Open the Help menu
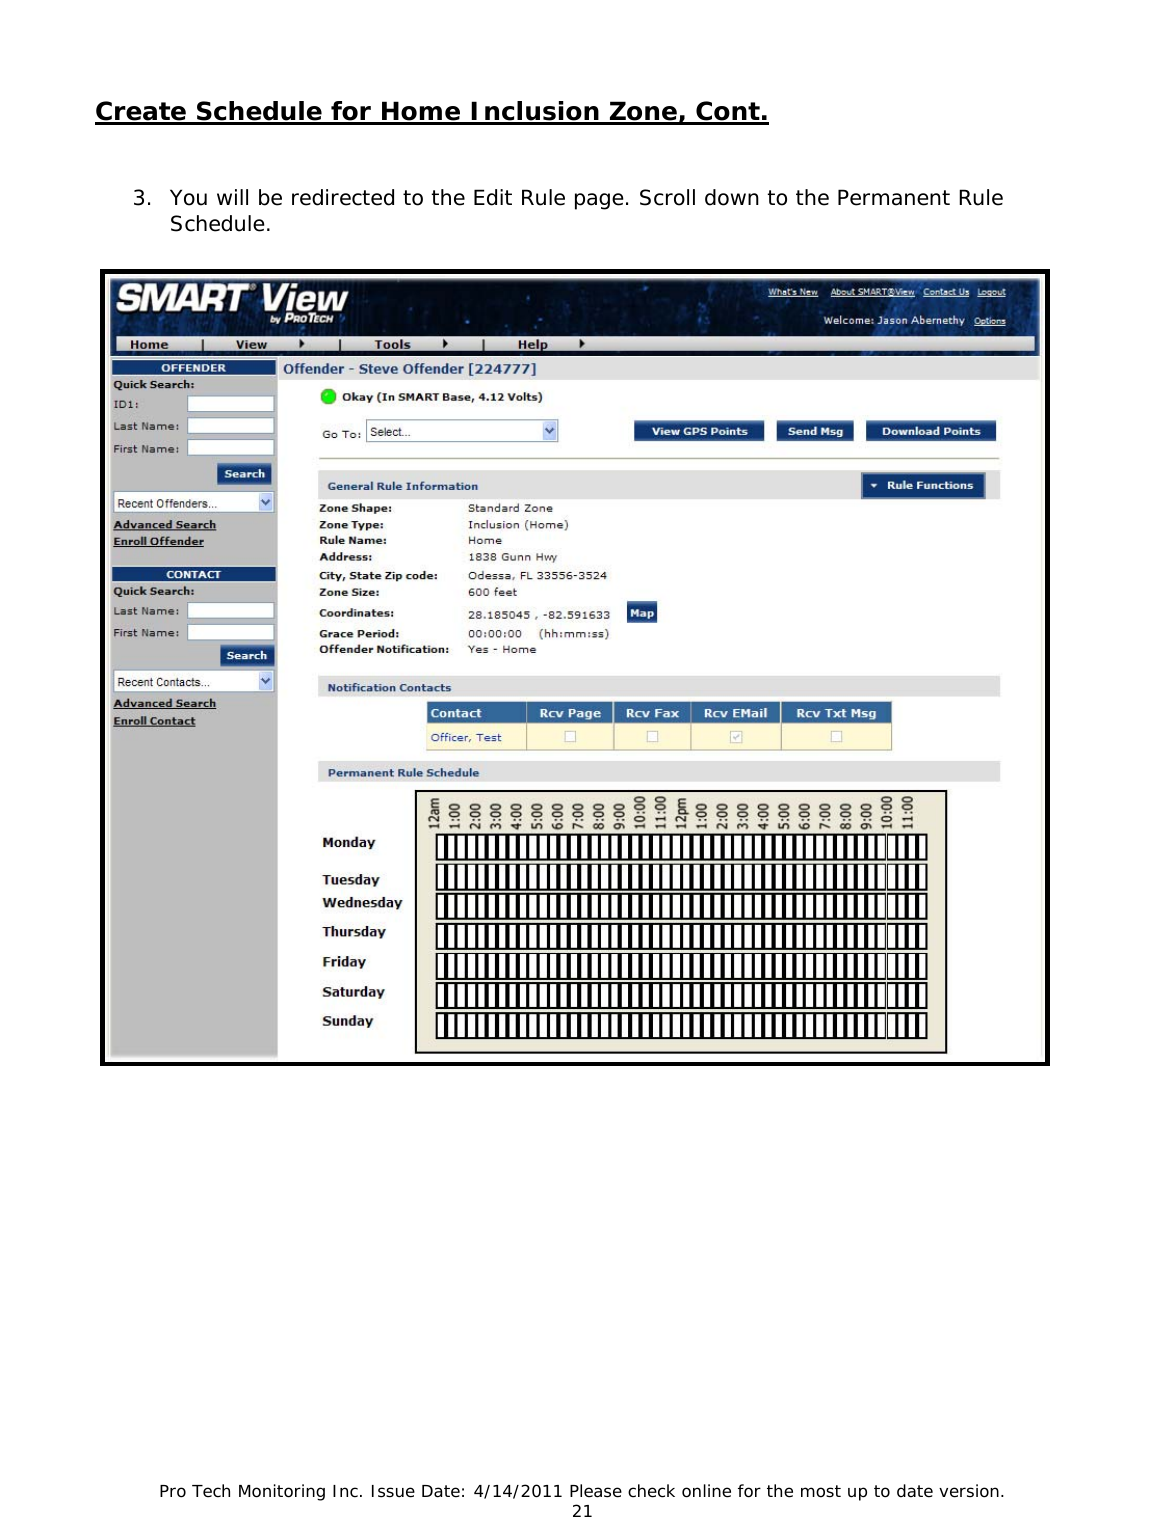This screenshot has width=1165, height=1540. click(532, 345)
